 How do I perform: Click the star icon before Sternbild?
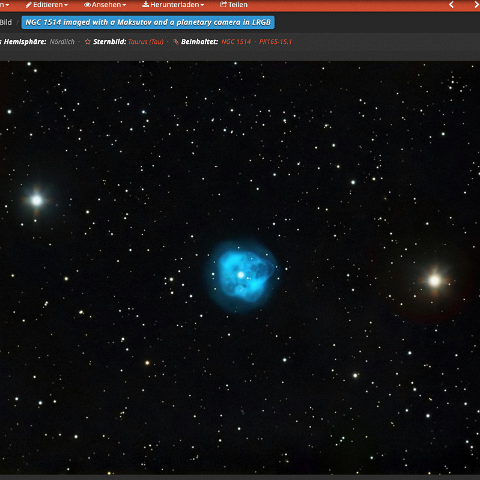[x=88, y=42]
